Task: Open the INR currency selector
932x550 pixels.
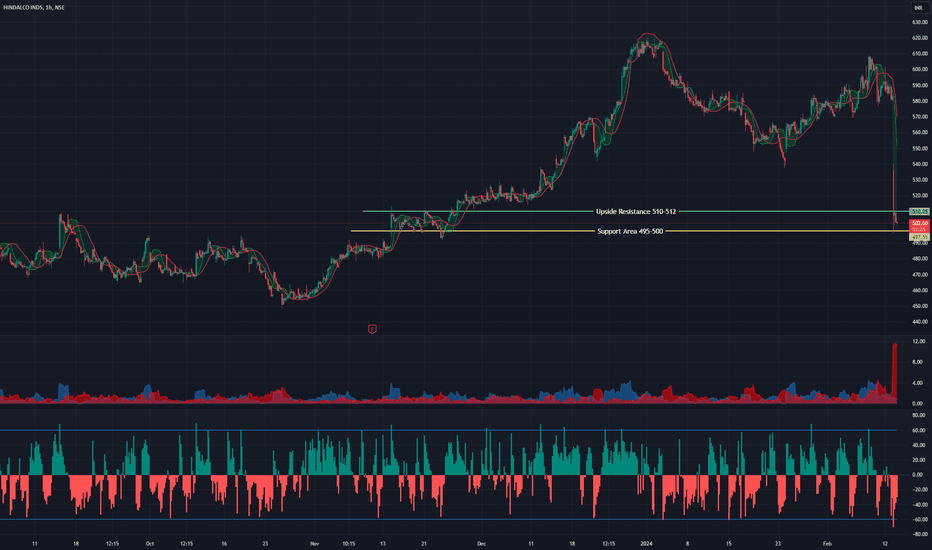Action: tap(919, 8)
